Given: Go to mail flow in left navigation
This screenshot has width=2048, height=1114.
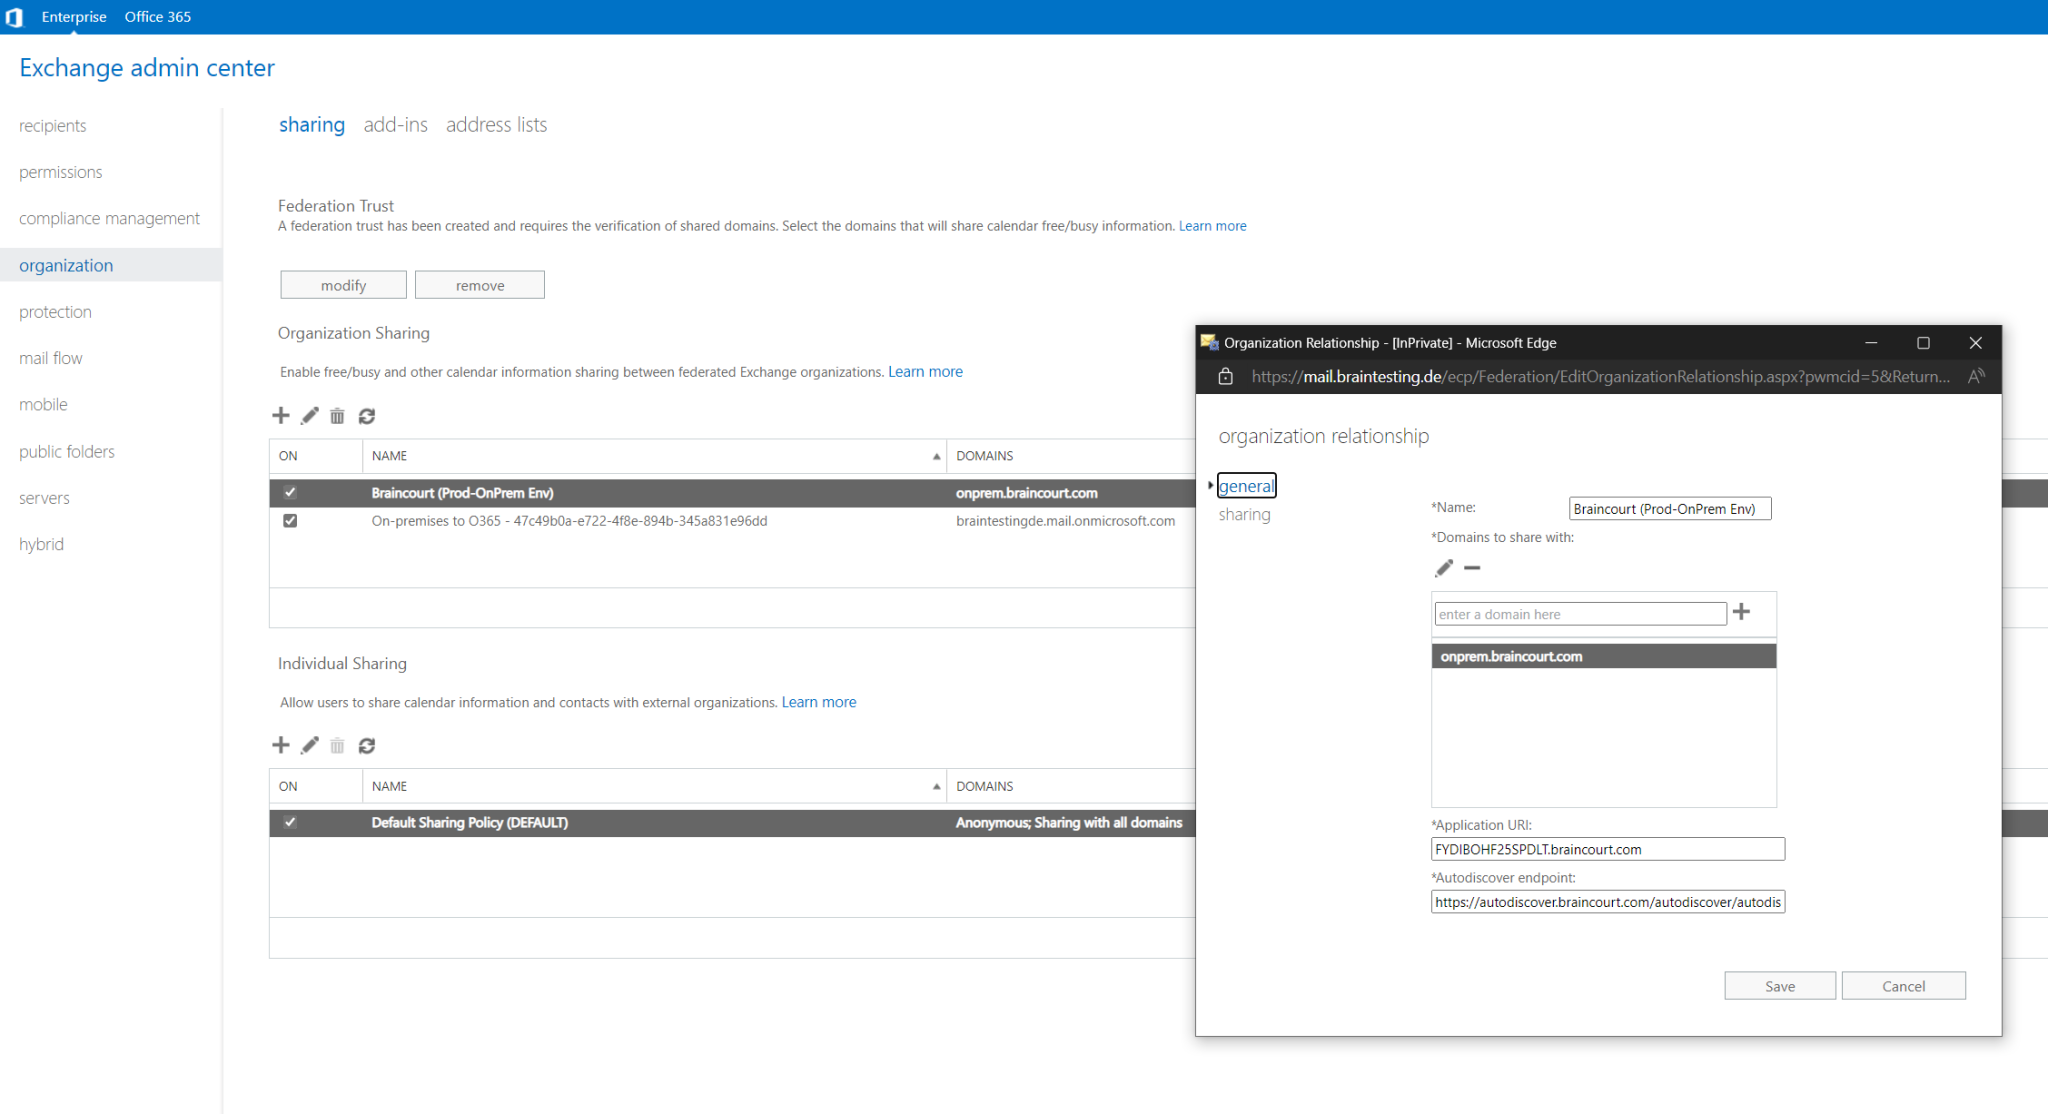Looking at the screenshot, I should pyautogui.click(x=51, y=358).
